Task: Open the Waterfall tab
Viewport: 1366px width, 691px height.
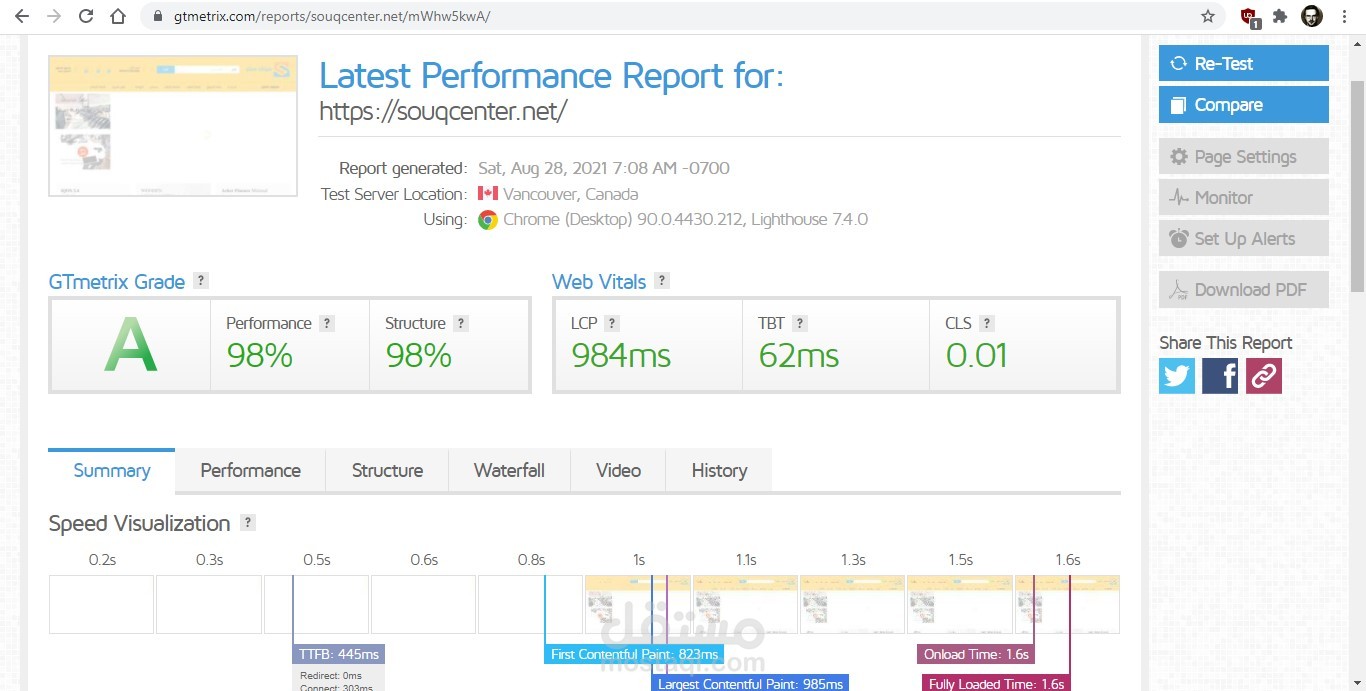Action: click(509, 471)
